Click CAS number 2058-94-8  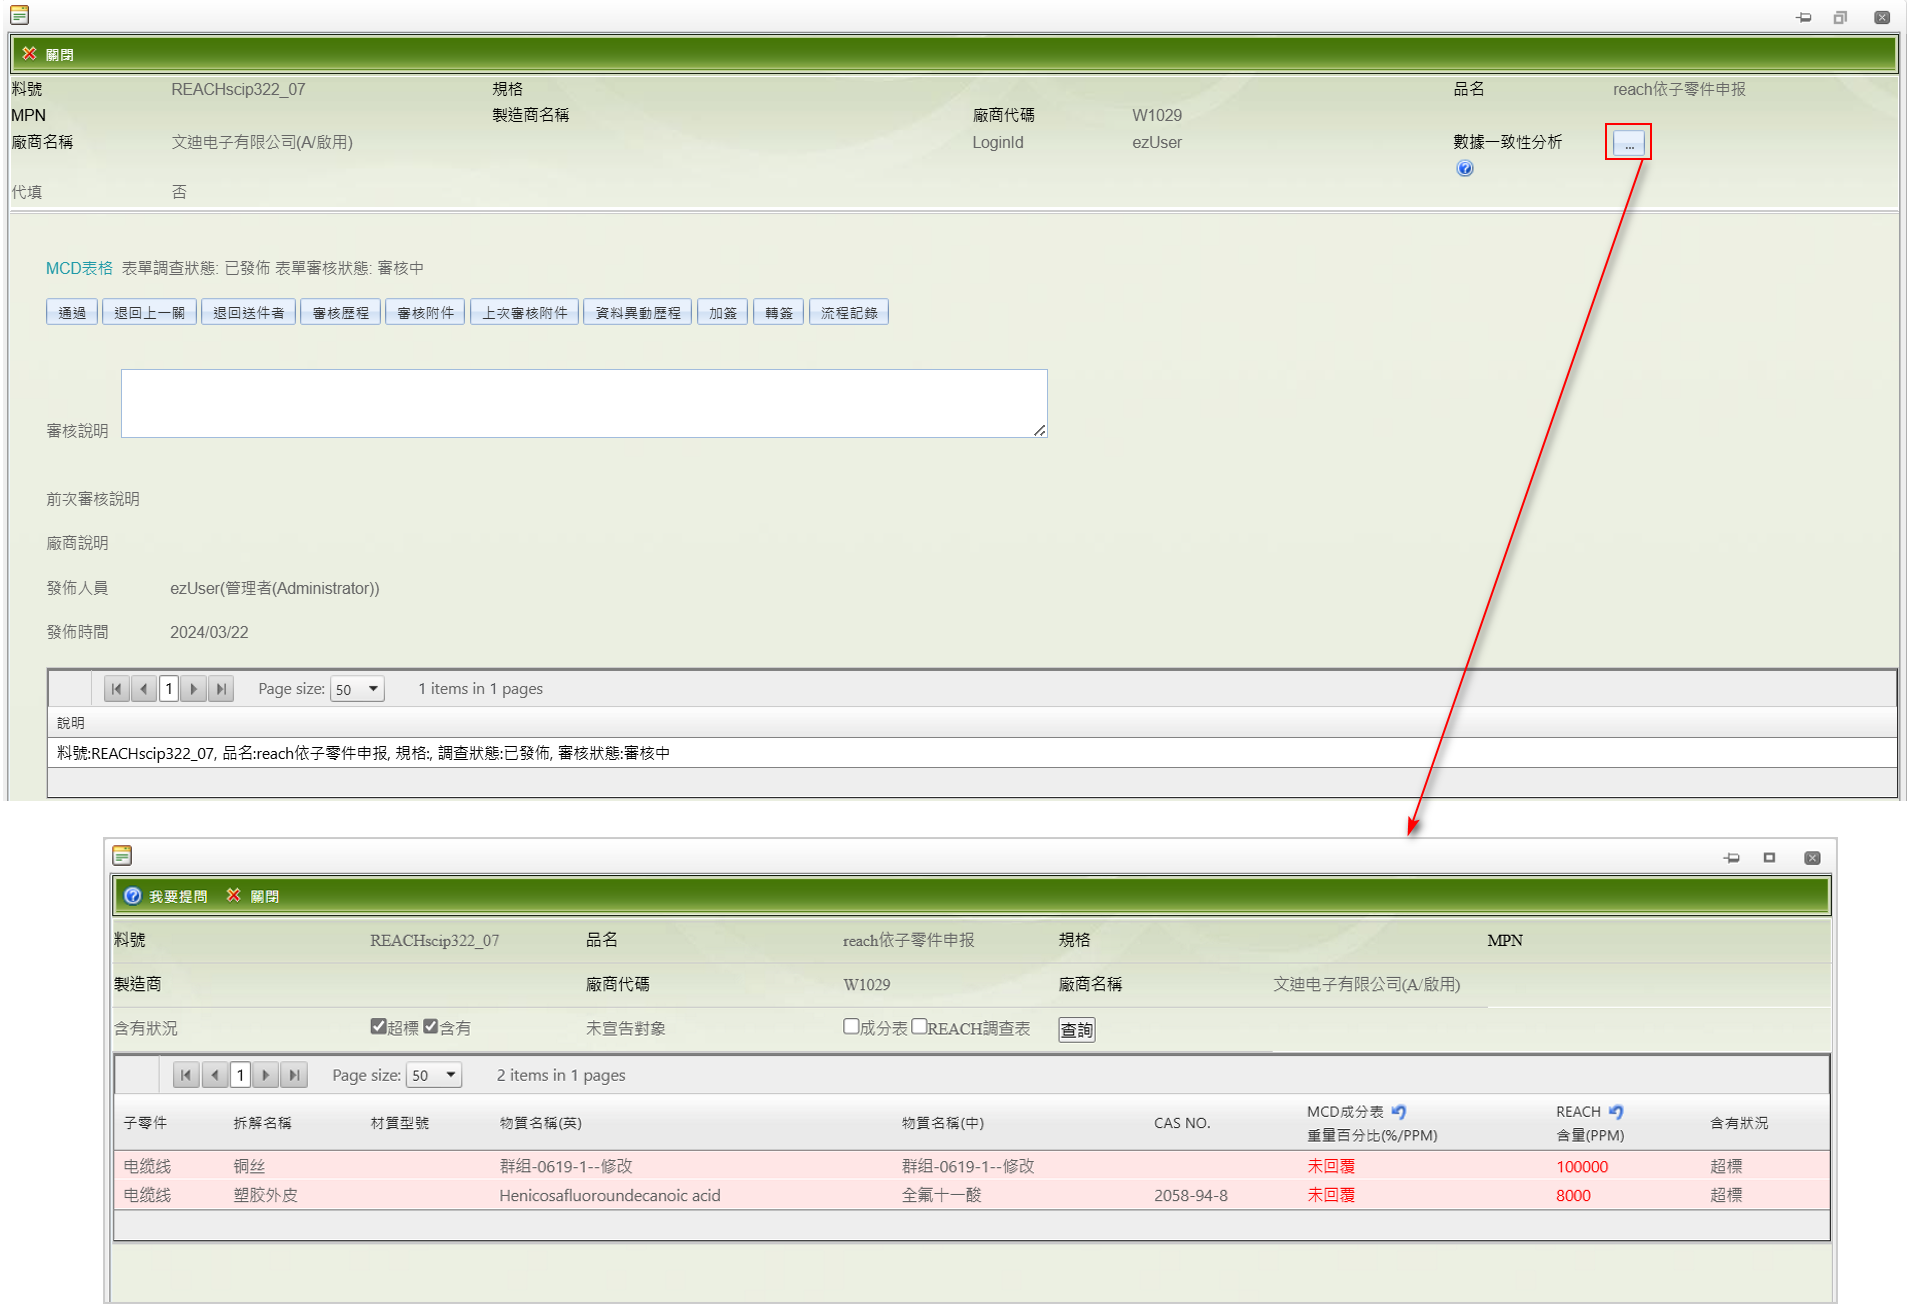point(1190,1195)
